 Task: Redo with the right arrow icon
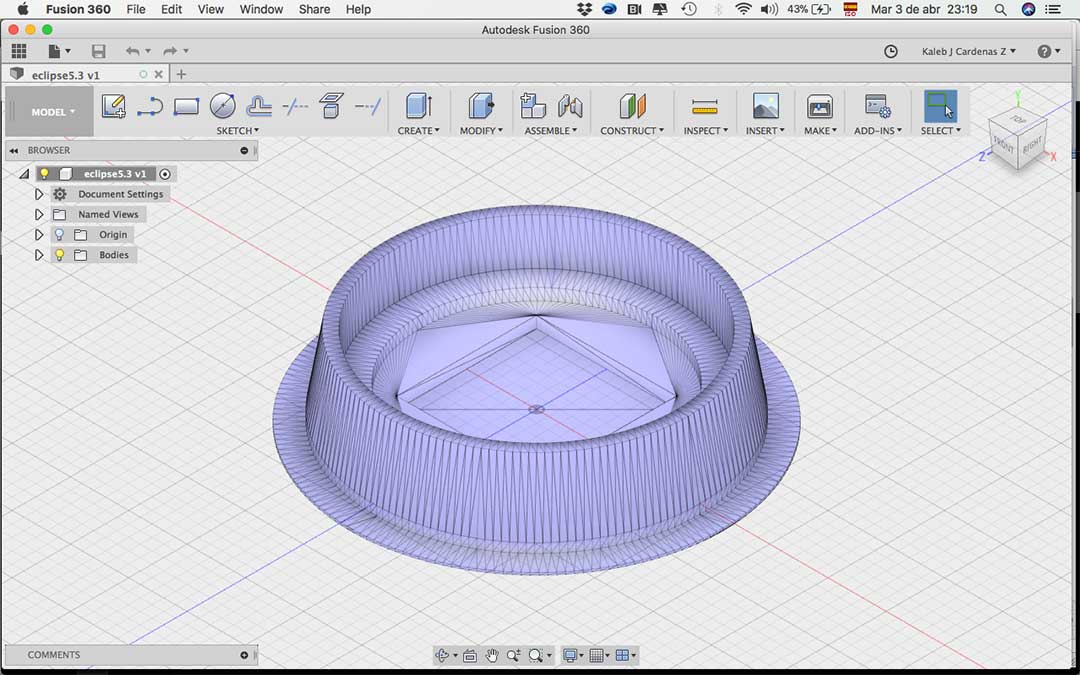point(170,51)
